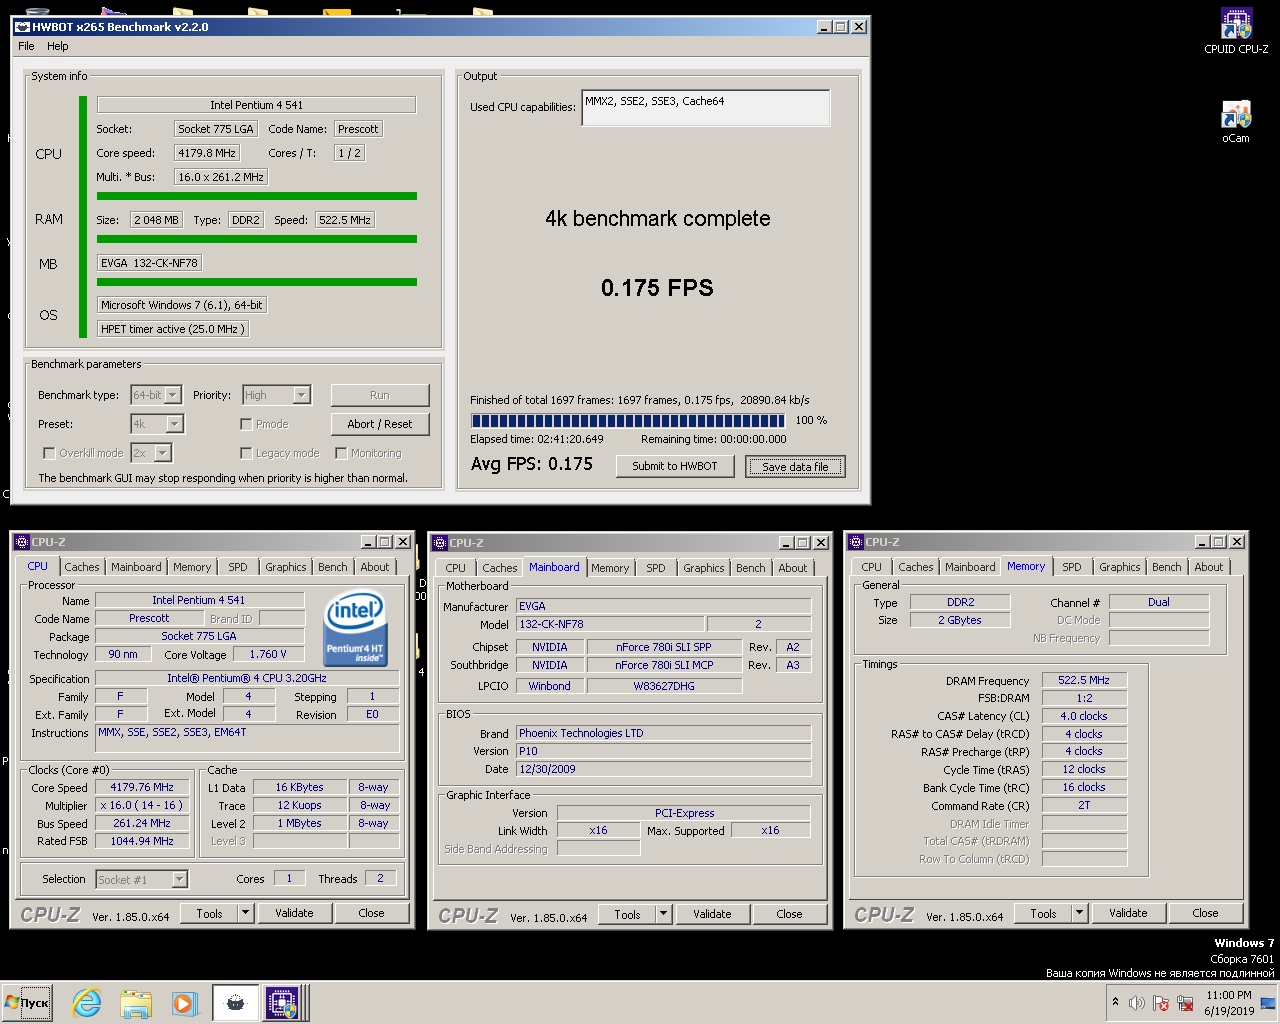
Task: Click CPU-Z title icon in Memory window
Action: (x=856, y=542)
